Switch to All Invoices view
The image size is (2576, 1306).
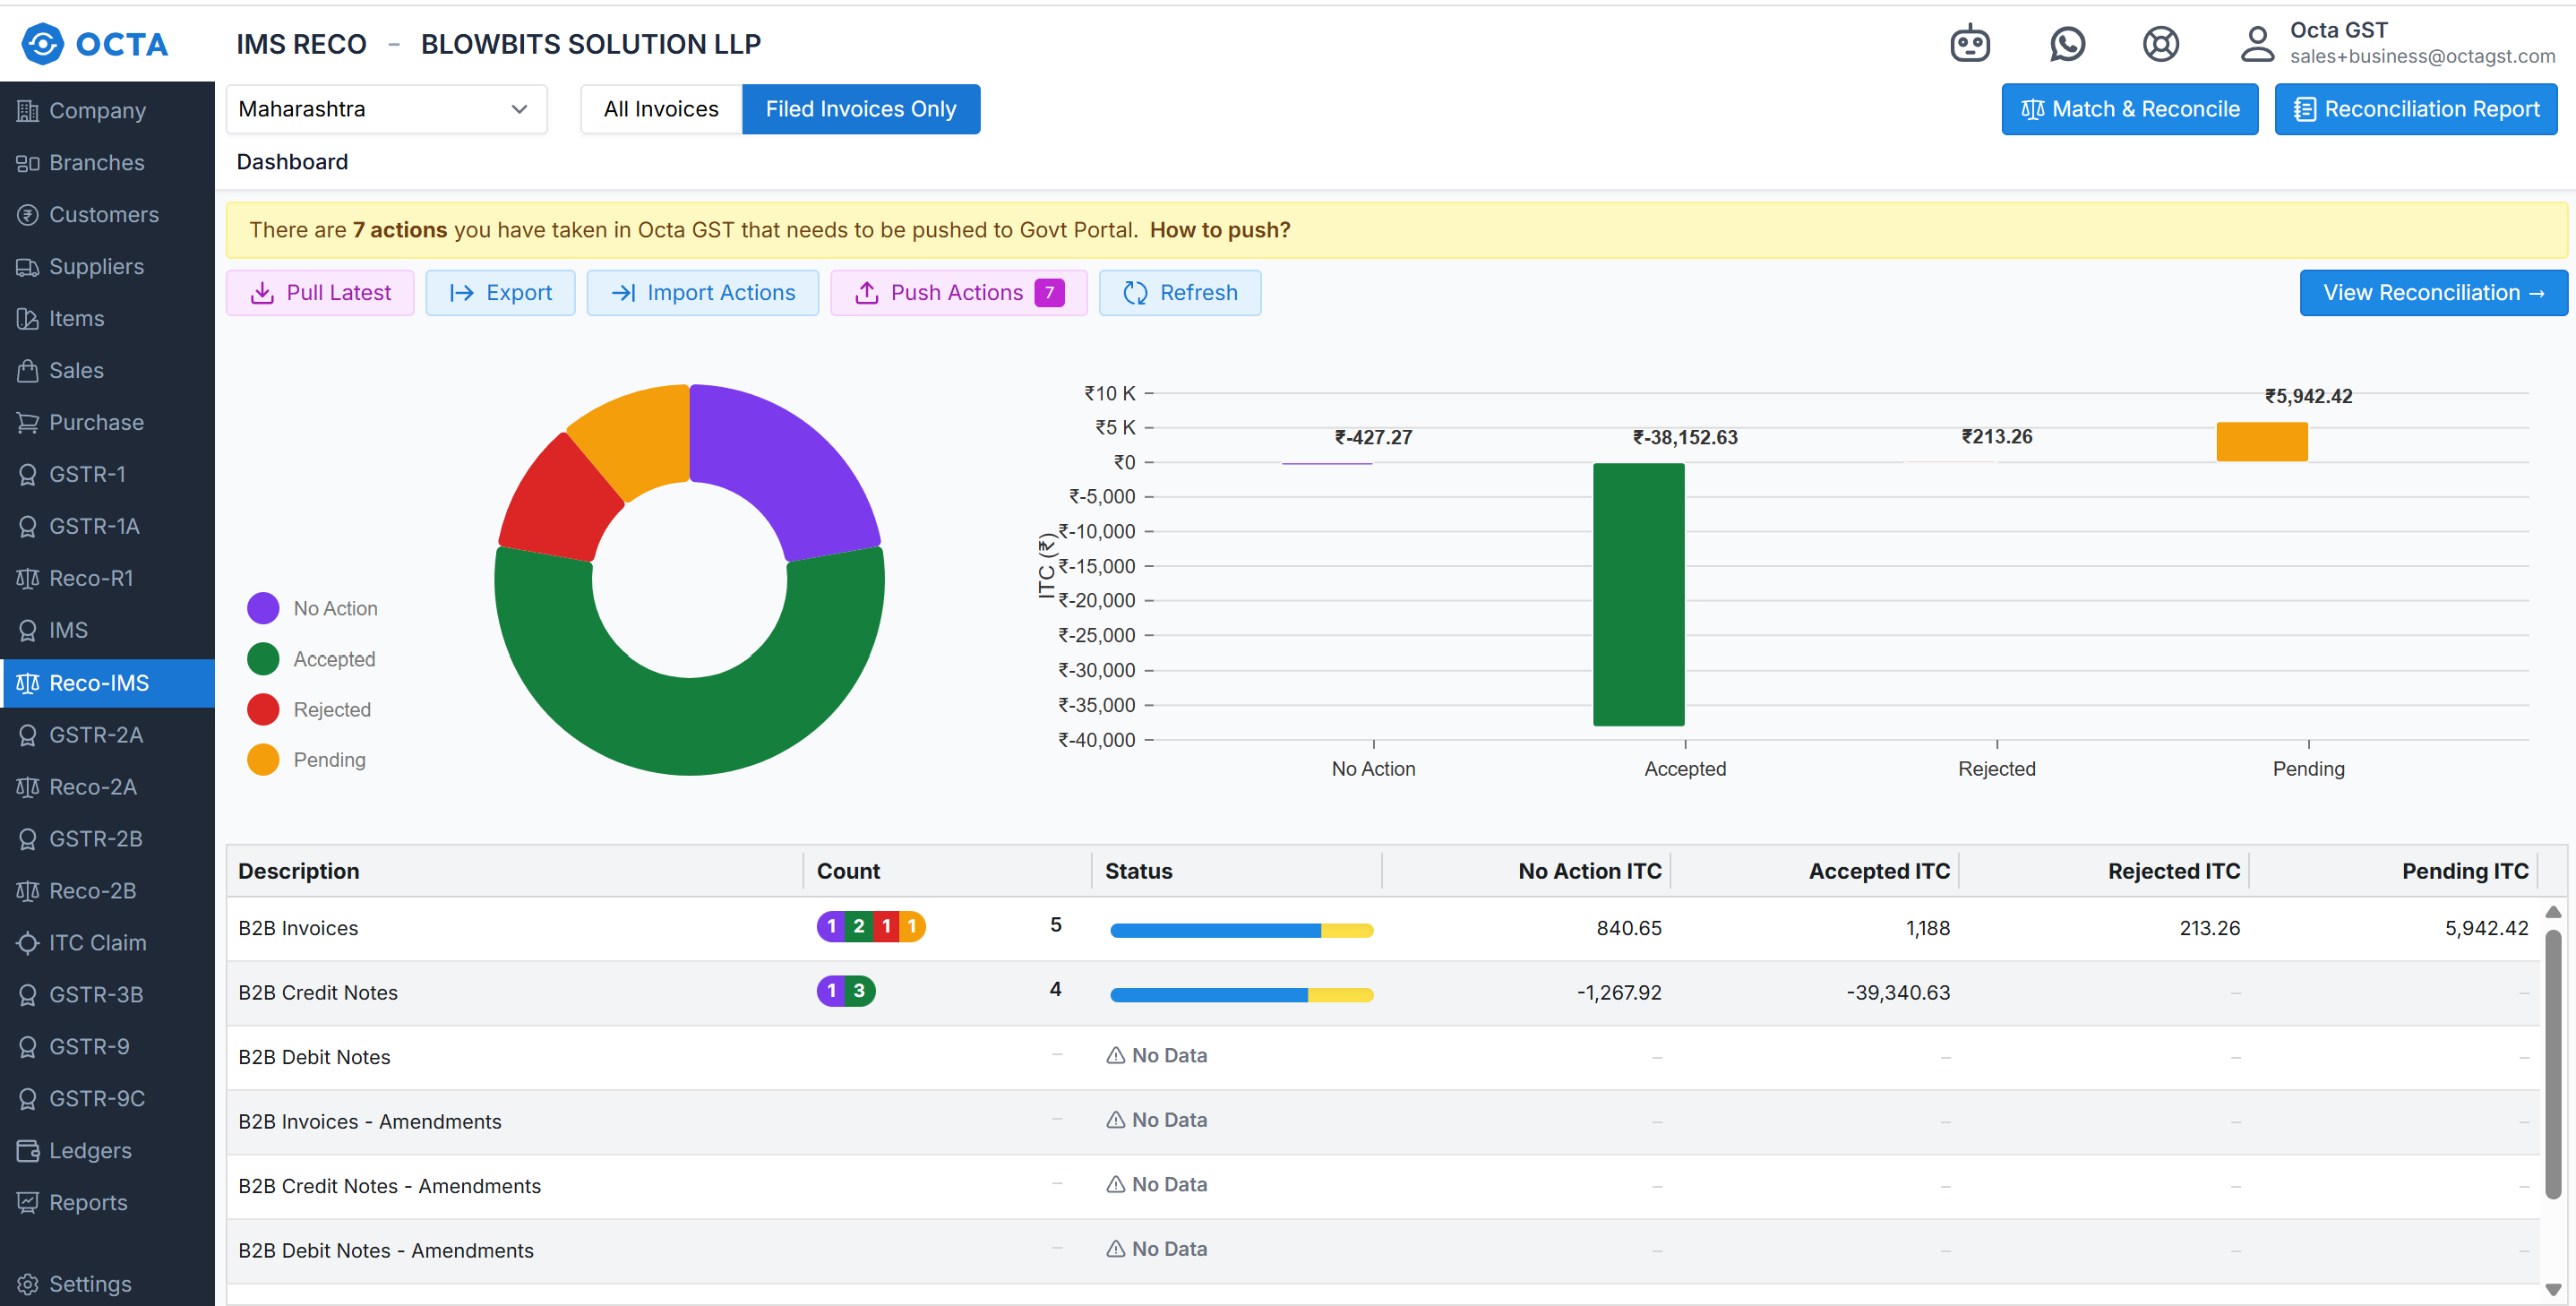661,109
